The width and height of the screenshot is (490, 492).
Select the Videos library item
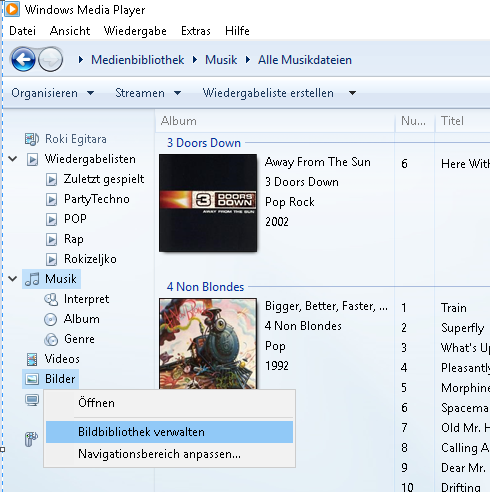coord(62,359)
